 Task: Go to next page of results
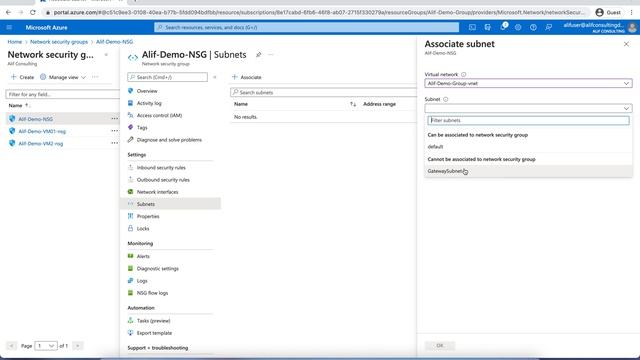(78, 346)
